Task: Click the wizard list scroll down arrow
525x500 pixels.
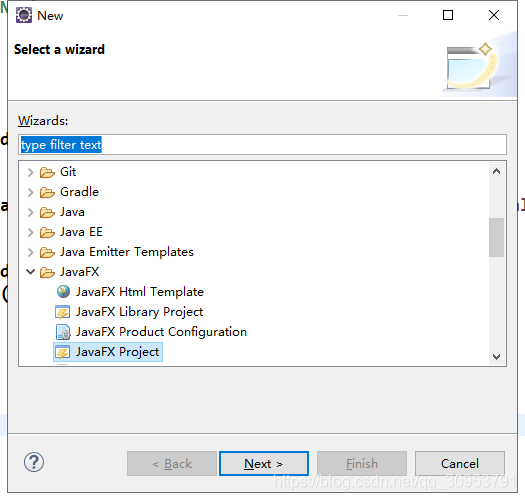Action: pyautogui.click(x=497, y=357)
